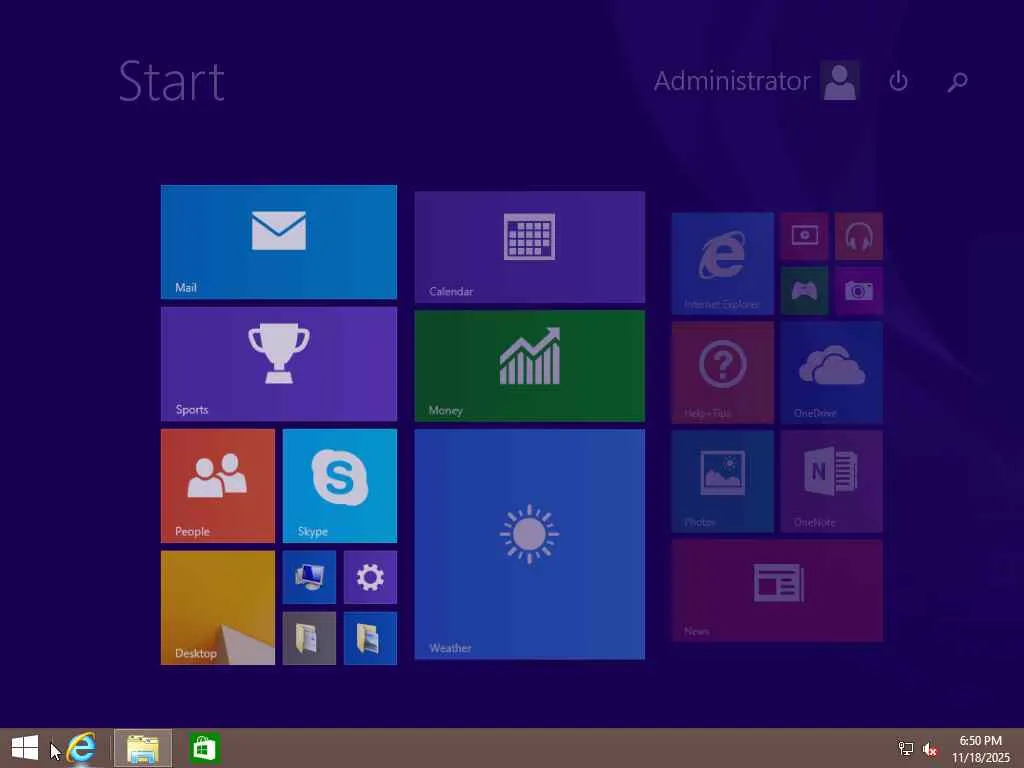The image size is (1024, 768).
Task: Open the Weather tile
Action: (530, 545)
